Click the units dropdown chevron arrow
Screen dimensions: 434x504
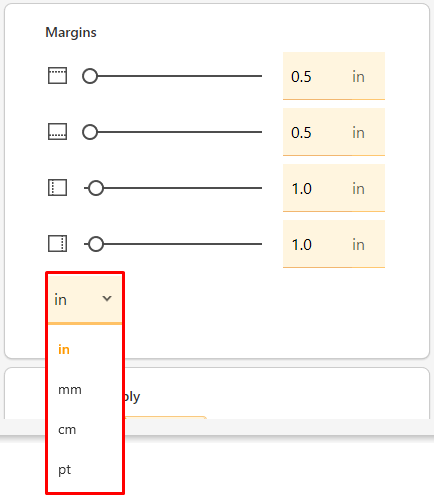[x=107, y=298]
